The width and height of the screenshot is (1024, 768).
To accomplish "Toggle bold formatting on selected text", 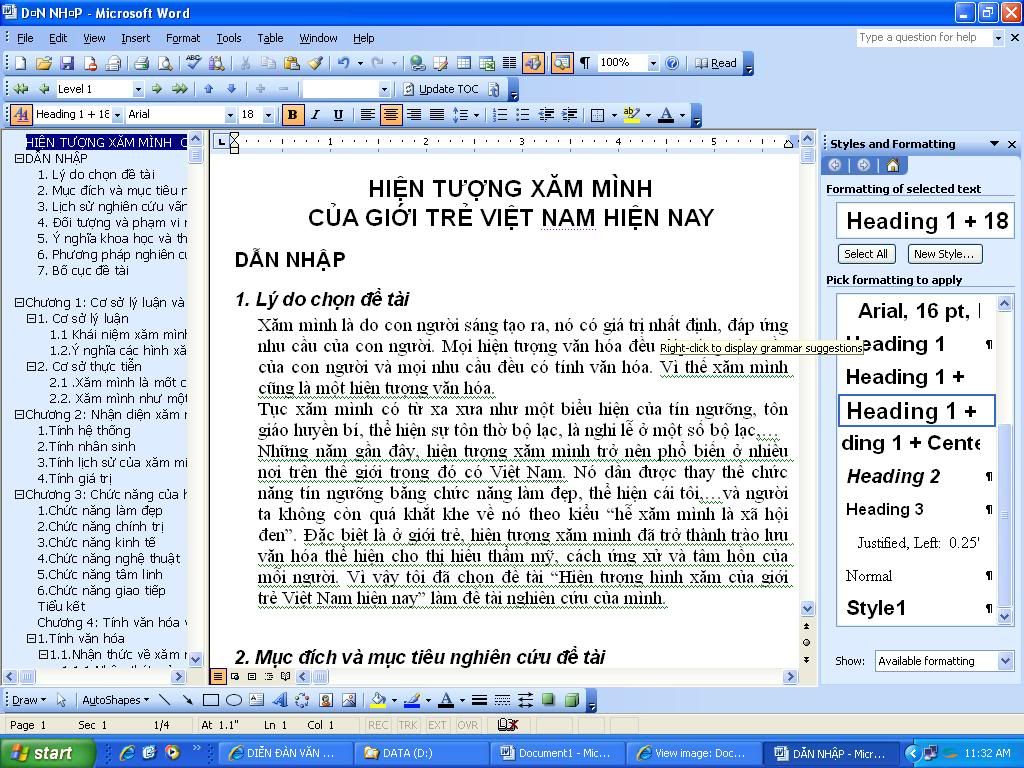I will tap(292, 114).
